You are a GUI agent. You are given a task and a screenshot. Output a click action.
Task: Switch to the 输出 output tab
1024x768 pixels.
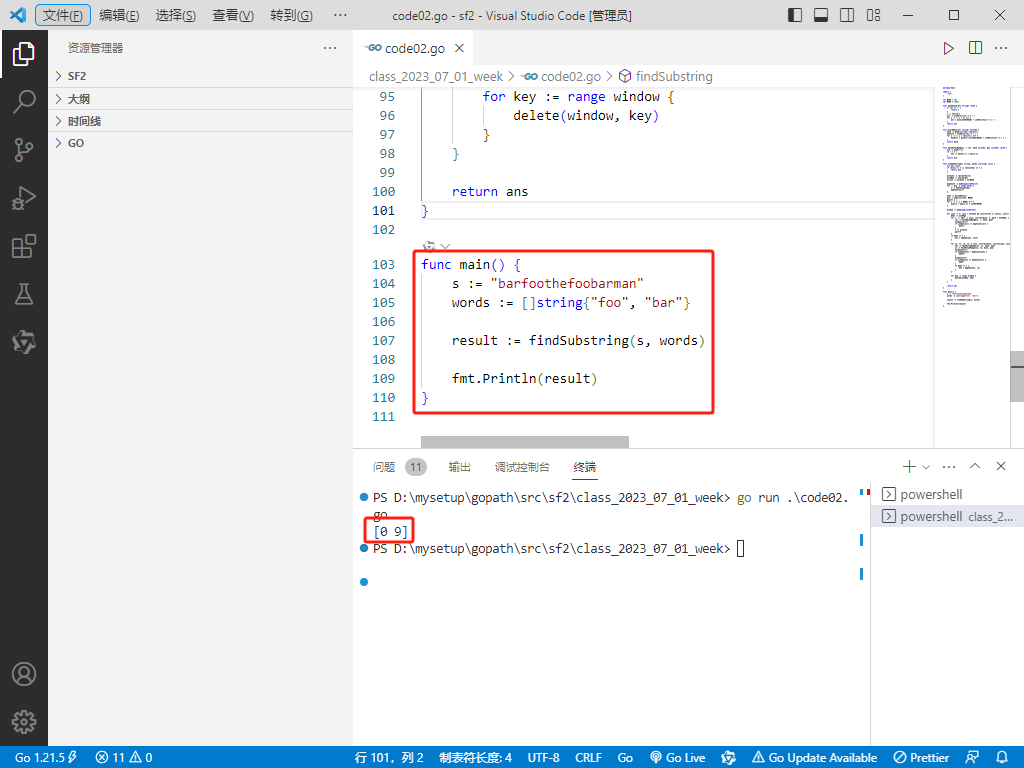pyautogui.click(x=460, y=467)
